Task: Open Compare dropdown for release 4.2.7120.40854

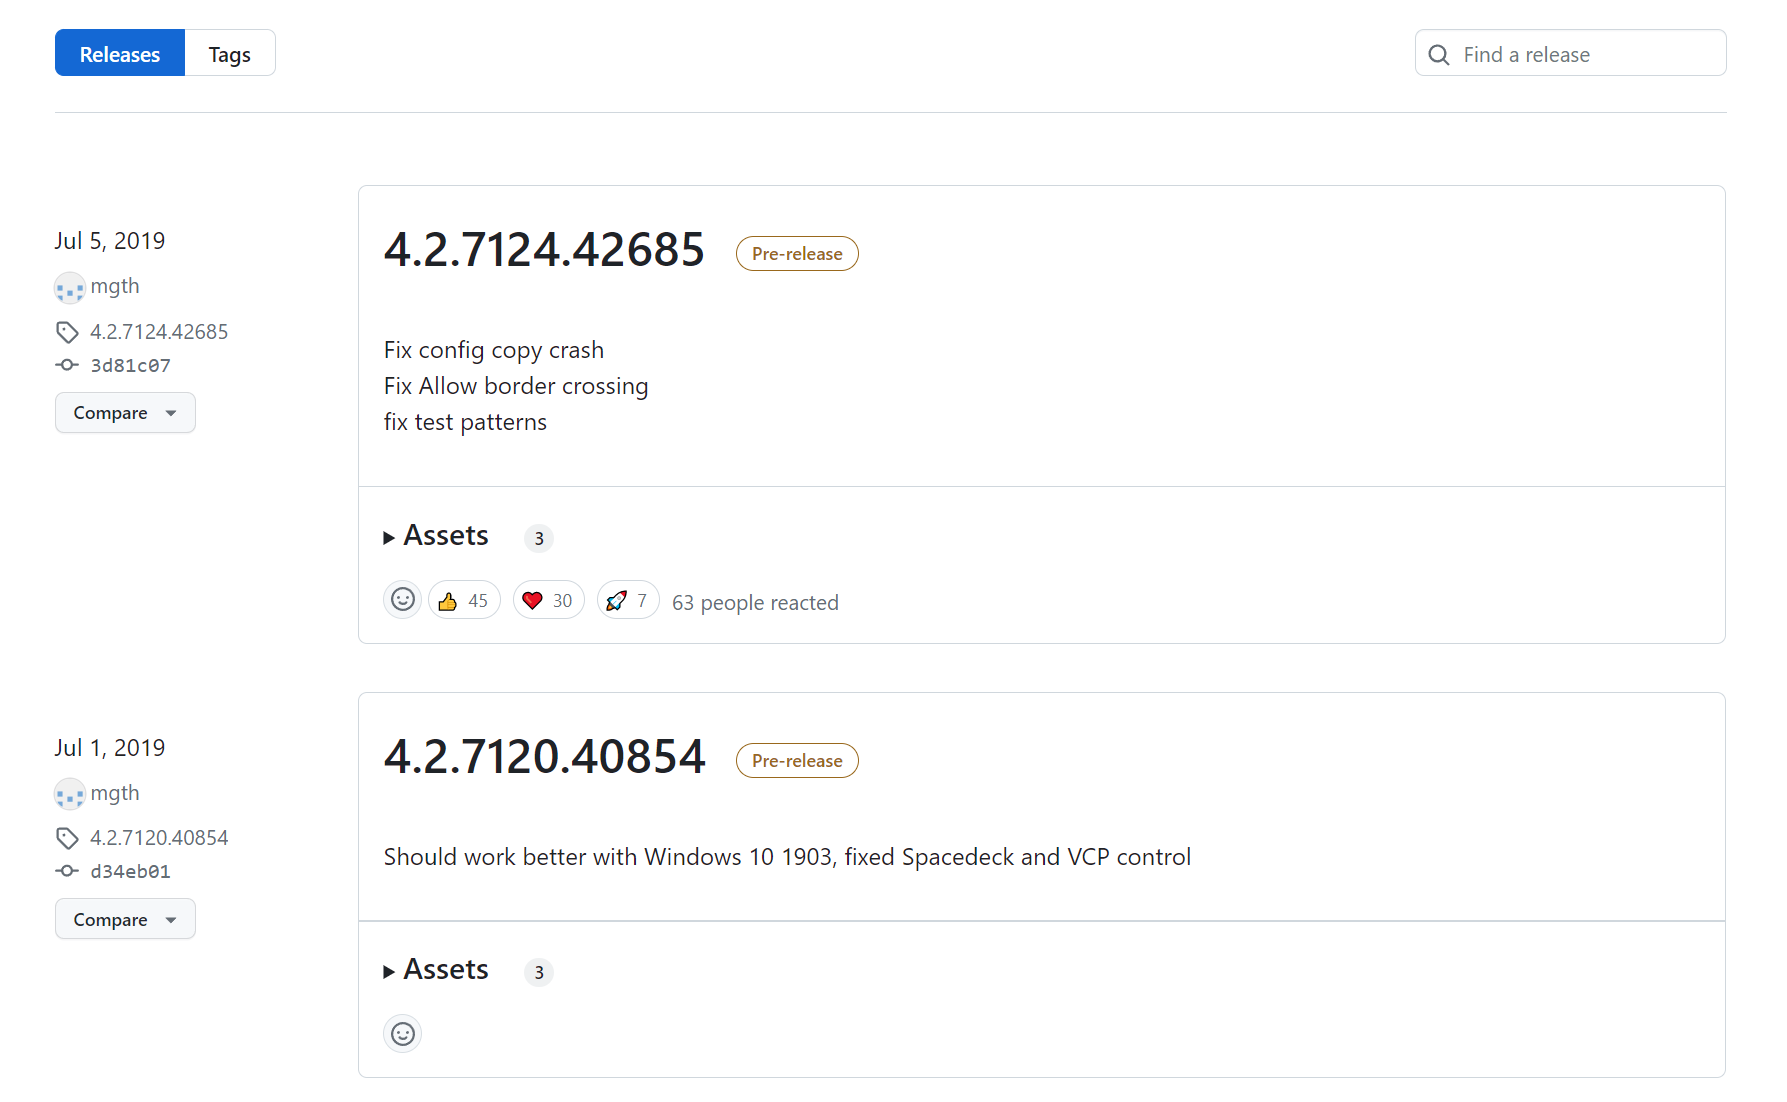Action: point(125,919)
